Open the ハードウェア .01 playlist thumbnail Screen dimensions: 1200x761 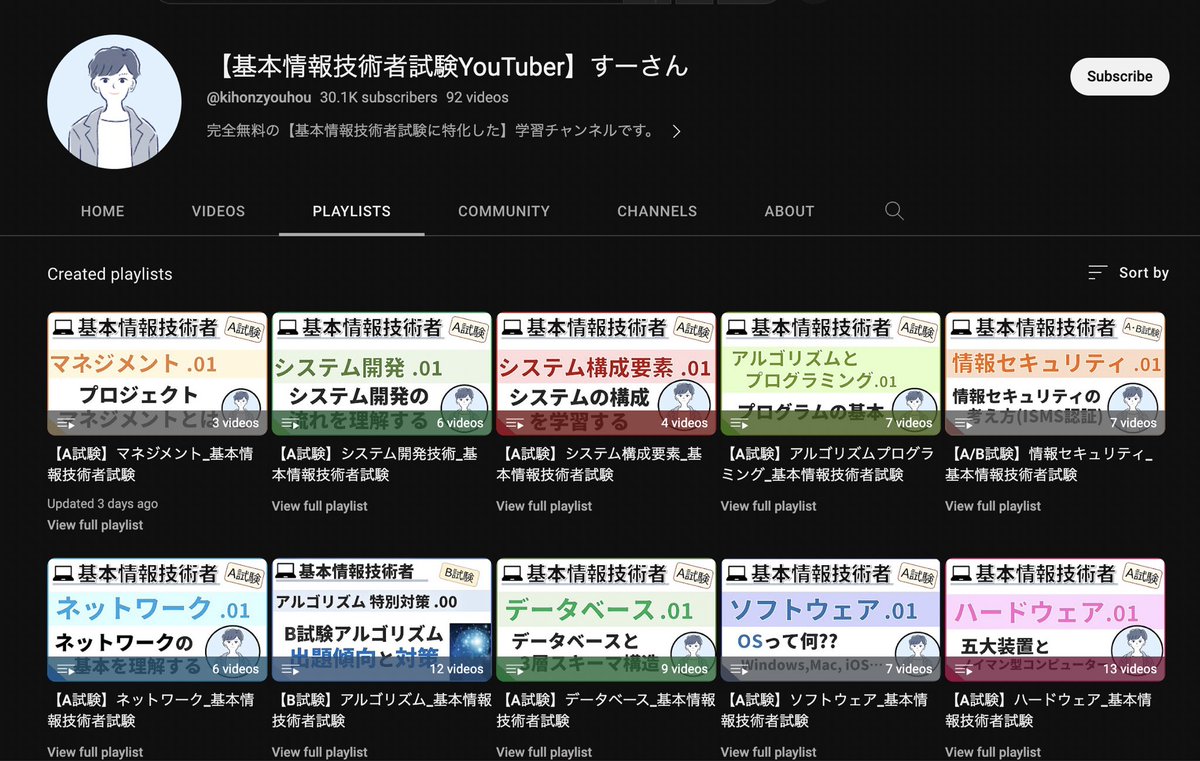point(1055,620)
